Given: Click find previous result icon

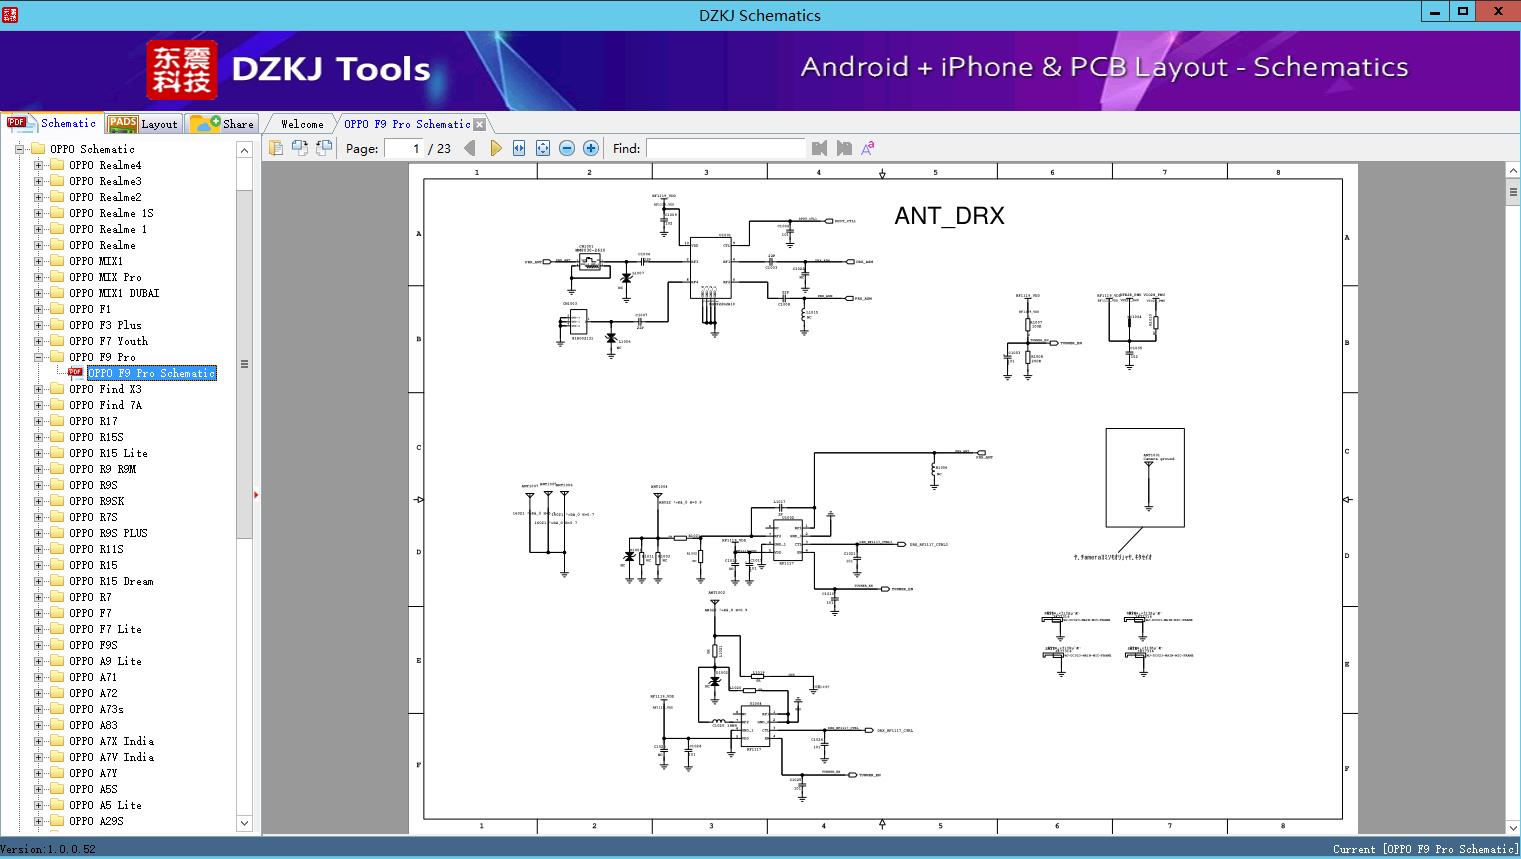Looking at the screenshot, I should 820,148.
